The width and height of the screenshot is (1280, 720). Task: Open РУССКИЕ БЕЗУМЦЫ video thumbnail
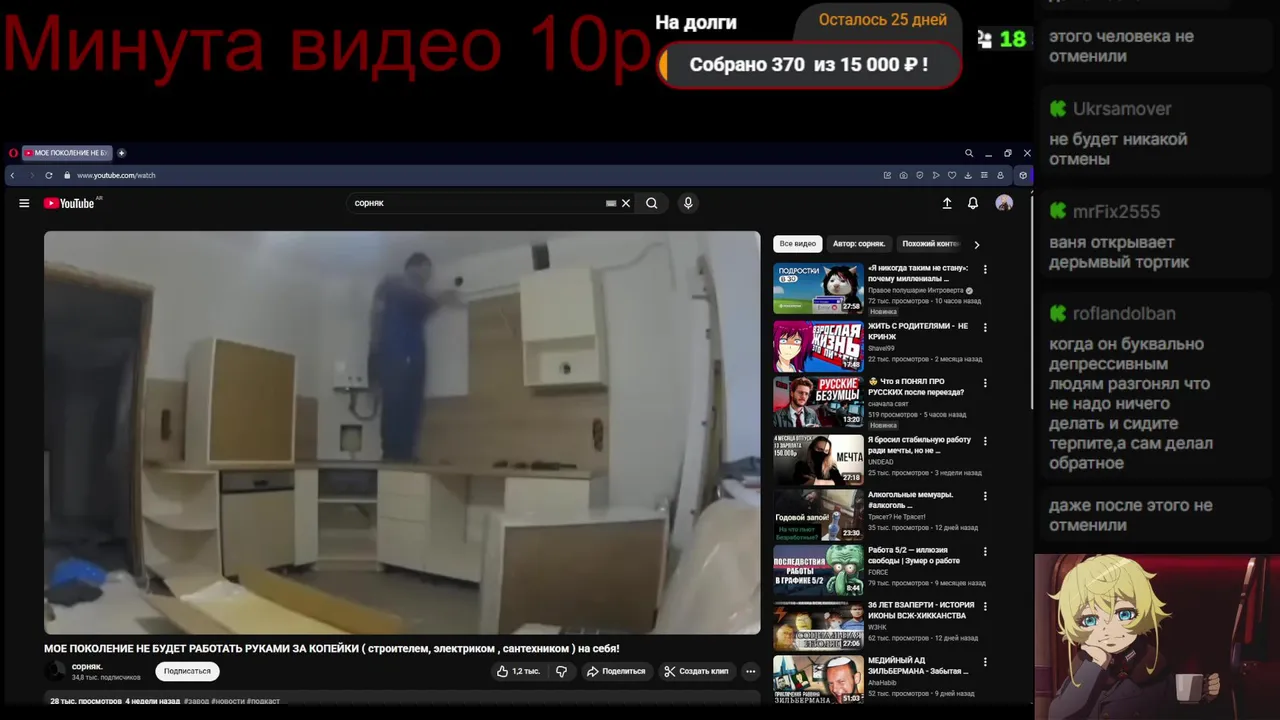click(x=818, y=402)
